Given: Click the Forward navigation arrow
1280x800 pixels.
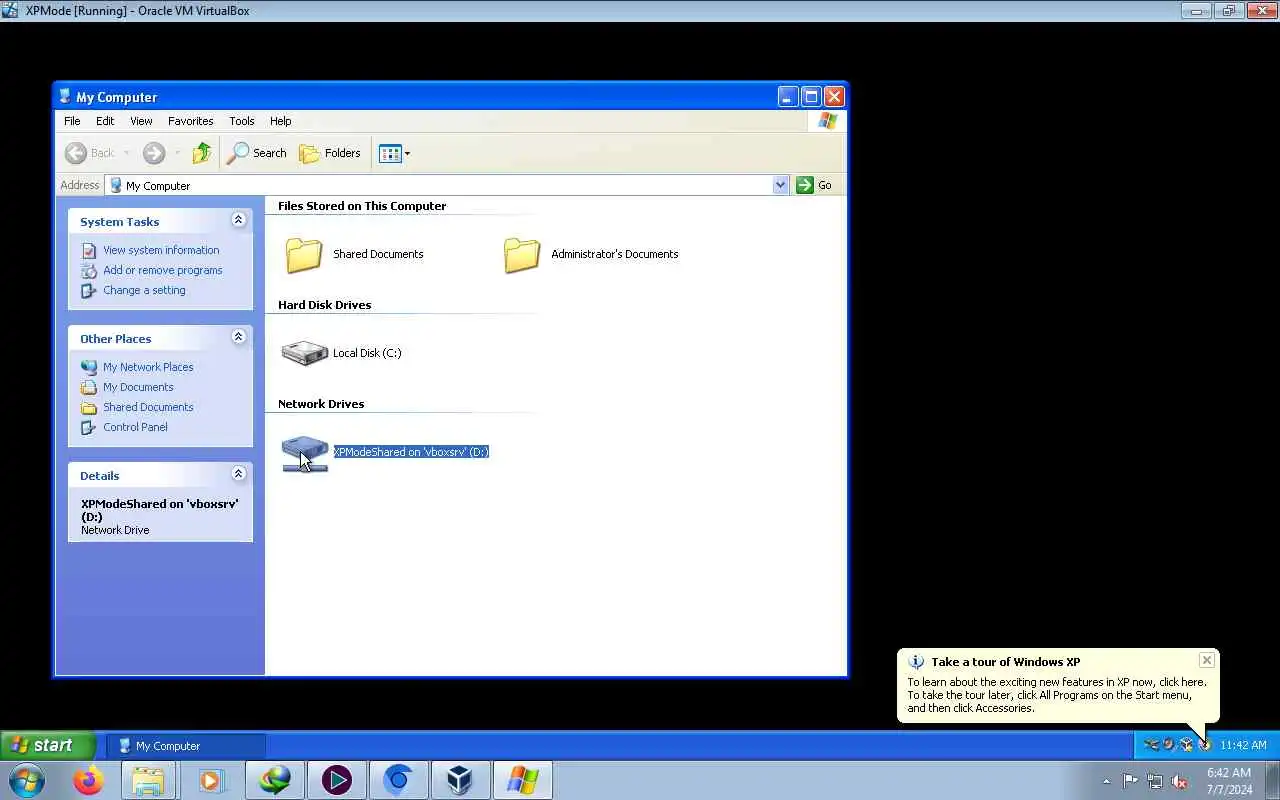Looking at the screenshot, I should pos(153,153).
